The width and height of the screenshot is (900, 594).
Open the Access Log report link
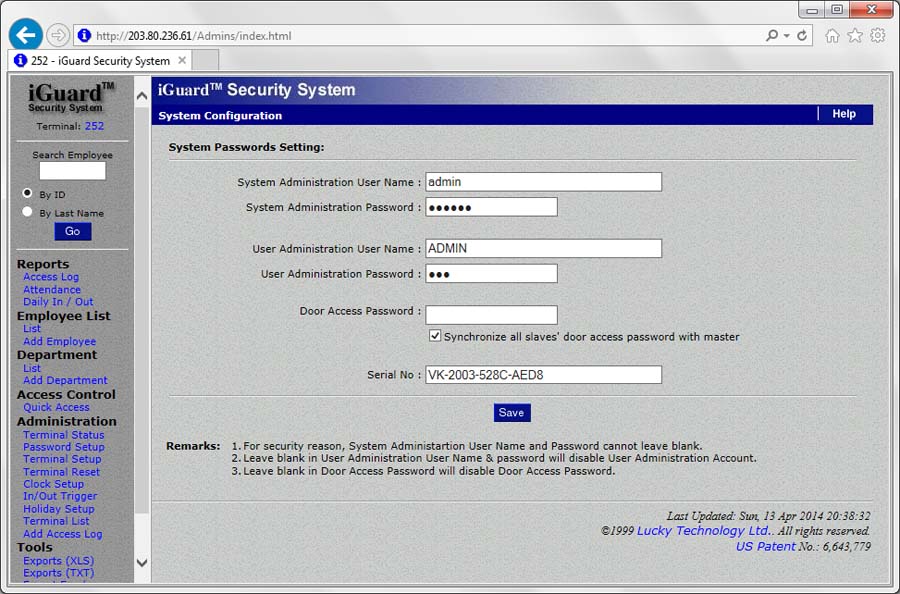[51, 277]
